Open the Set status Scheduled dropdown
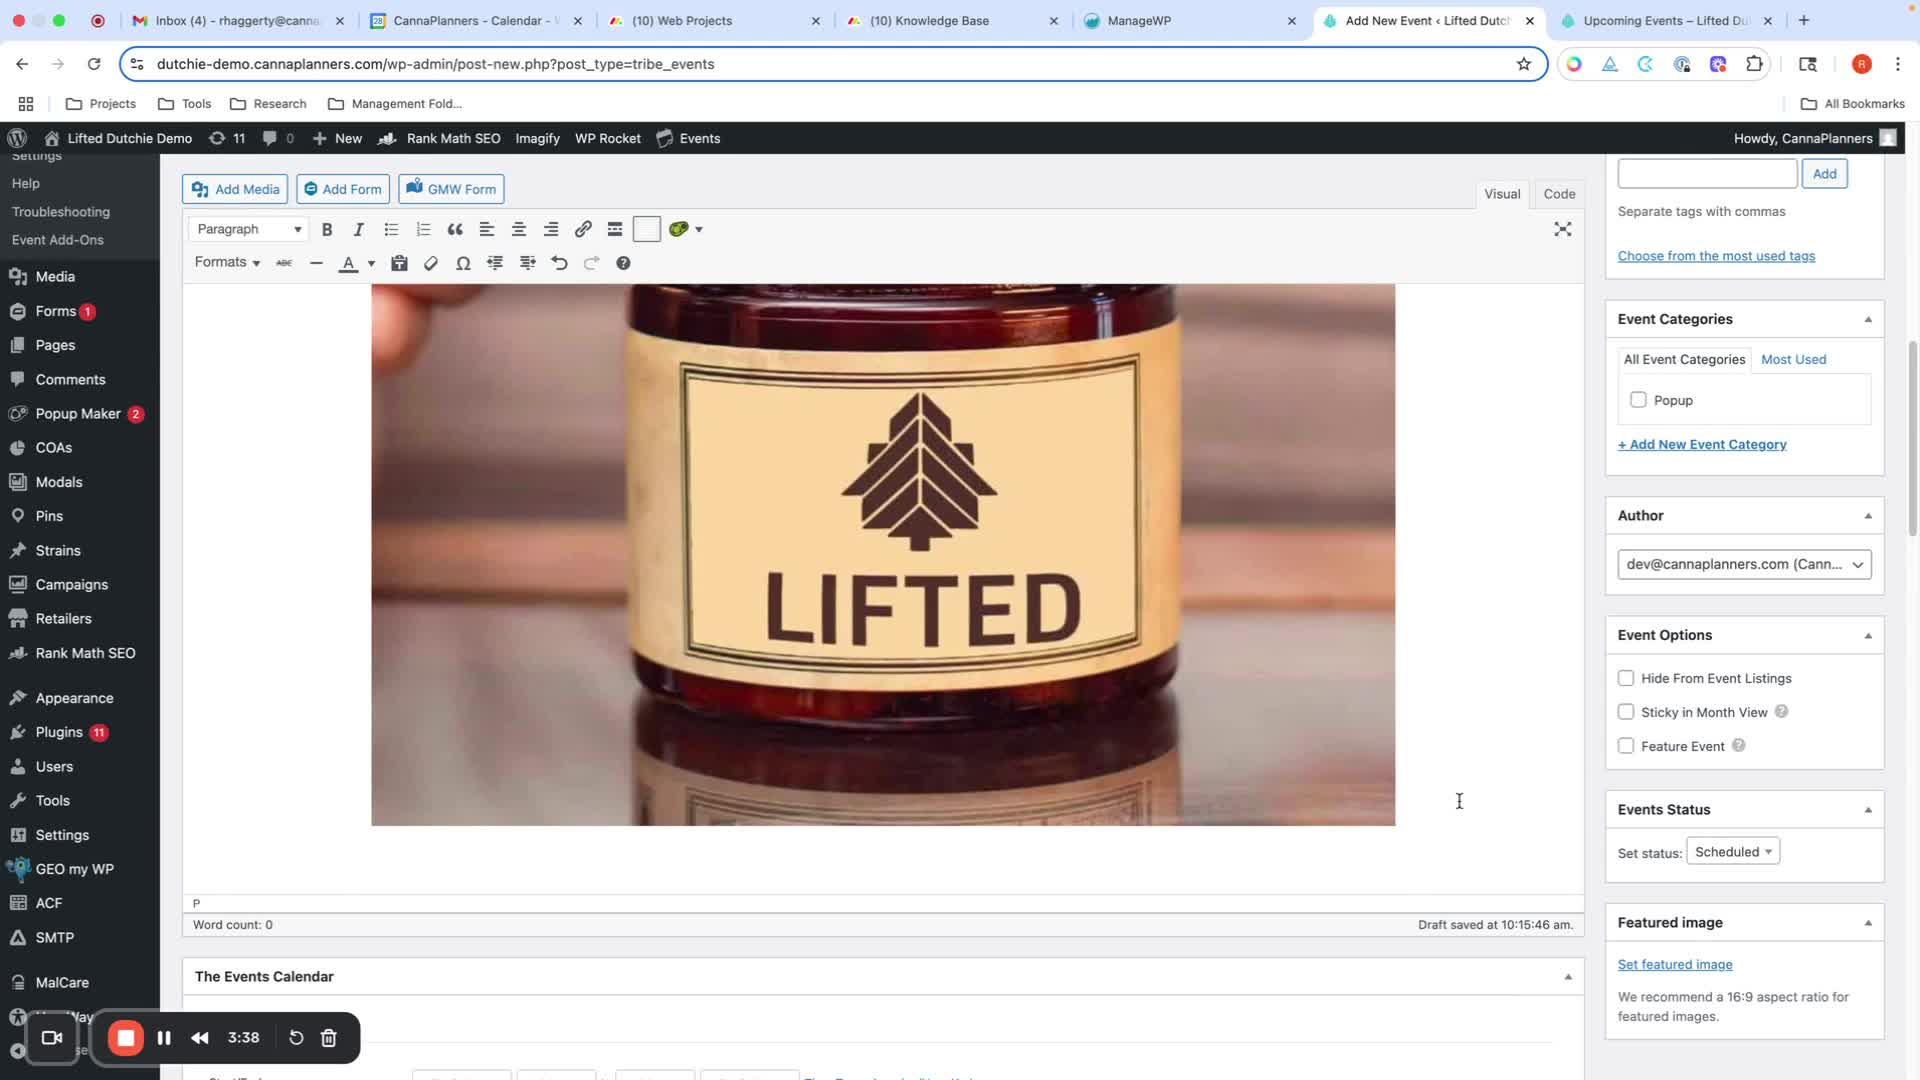Screen dimensions: 1920x1080 [1732, 852]
